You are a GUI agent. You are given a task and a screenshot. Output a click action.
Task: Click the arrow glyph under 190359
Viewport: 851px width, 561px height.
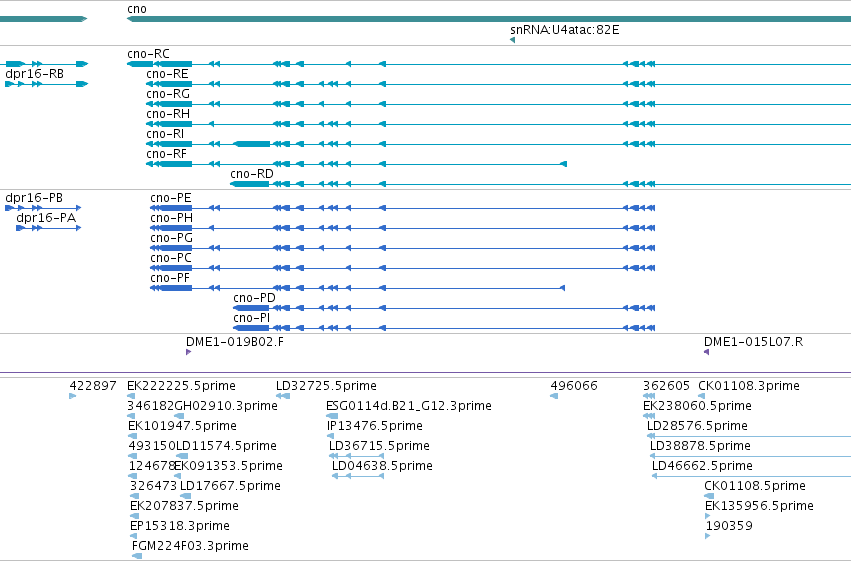tap(708, 537)
